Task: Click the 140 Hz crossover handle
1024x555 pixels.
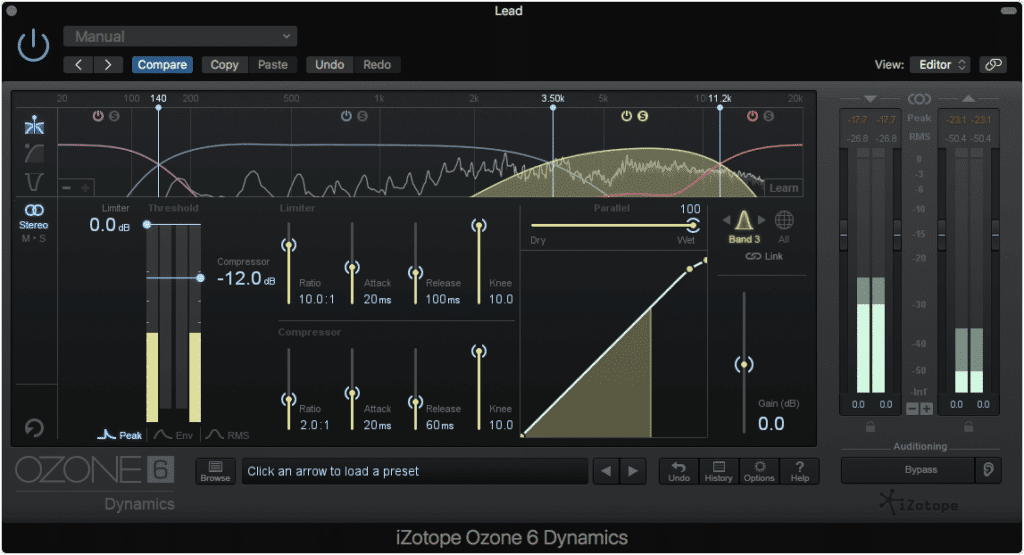Action: tap(158, 108)
